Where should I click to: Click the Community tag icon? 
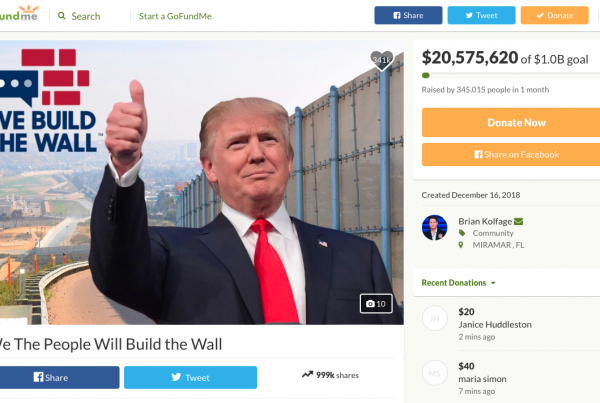pyautogui.click(x=462, y=233)
